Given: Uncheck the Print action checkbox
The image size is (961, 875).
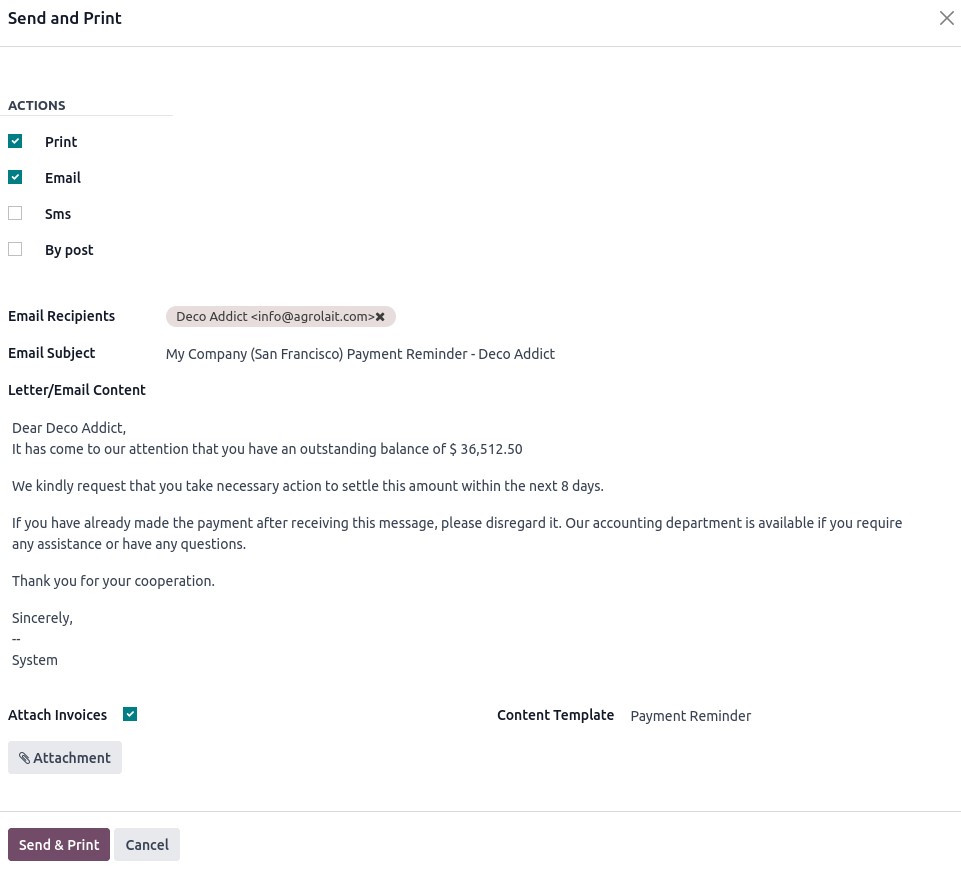Looking at the screenshot, I should tap(15, 142).
